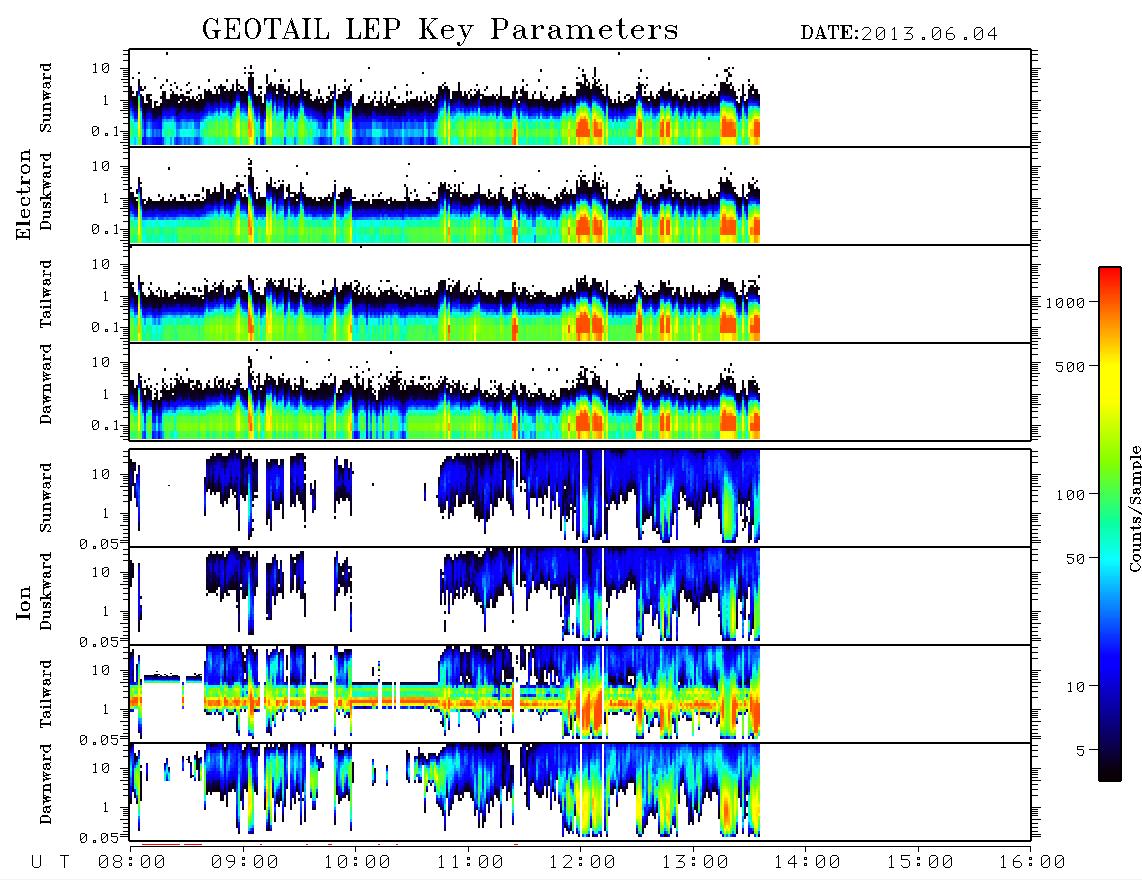Click the 0.05 tick of Ion Dawnward axis
This screenshot has height=880, width=1142.
pos(98,838)
